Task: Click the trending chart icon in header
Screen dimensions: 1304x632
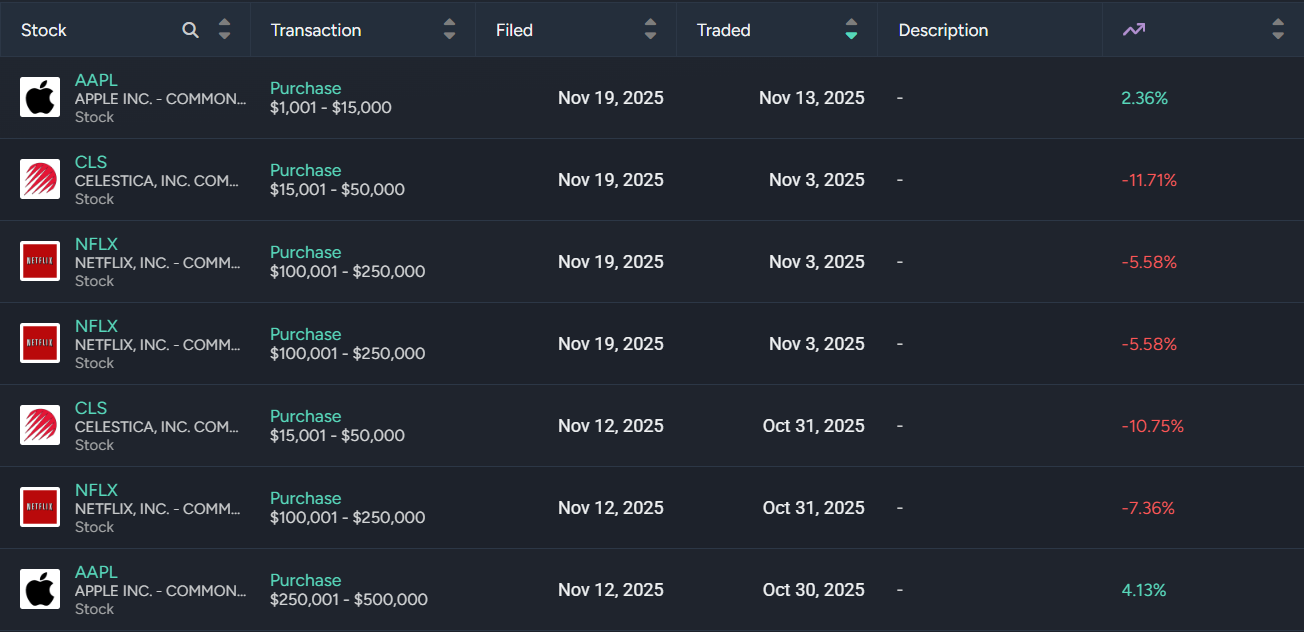Action: tap(1133, 30)
